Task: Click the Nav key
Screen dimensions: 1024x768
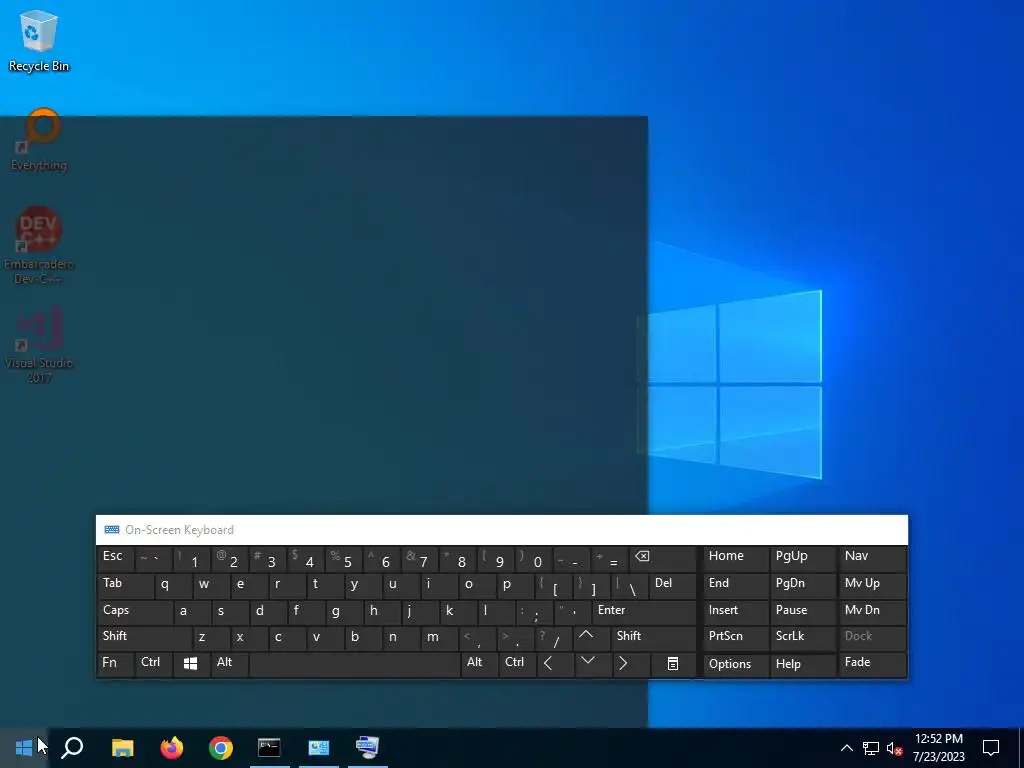Action: (872, 558)
